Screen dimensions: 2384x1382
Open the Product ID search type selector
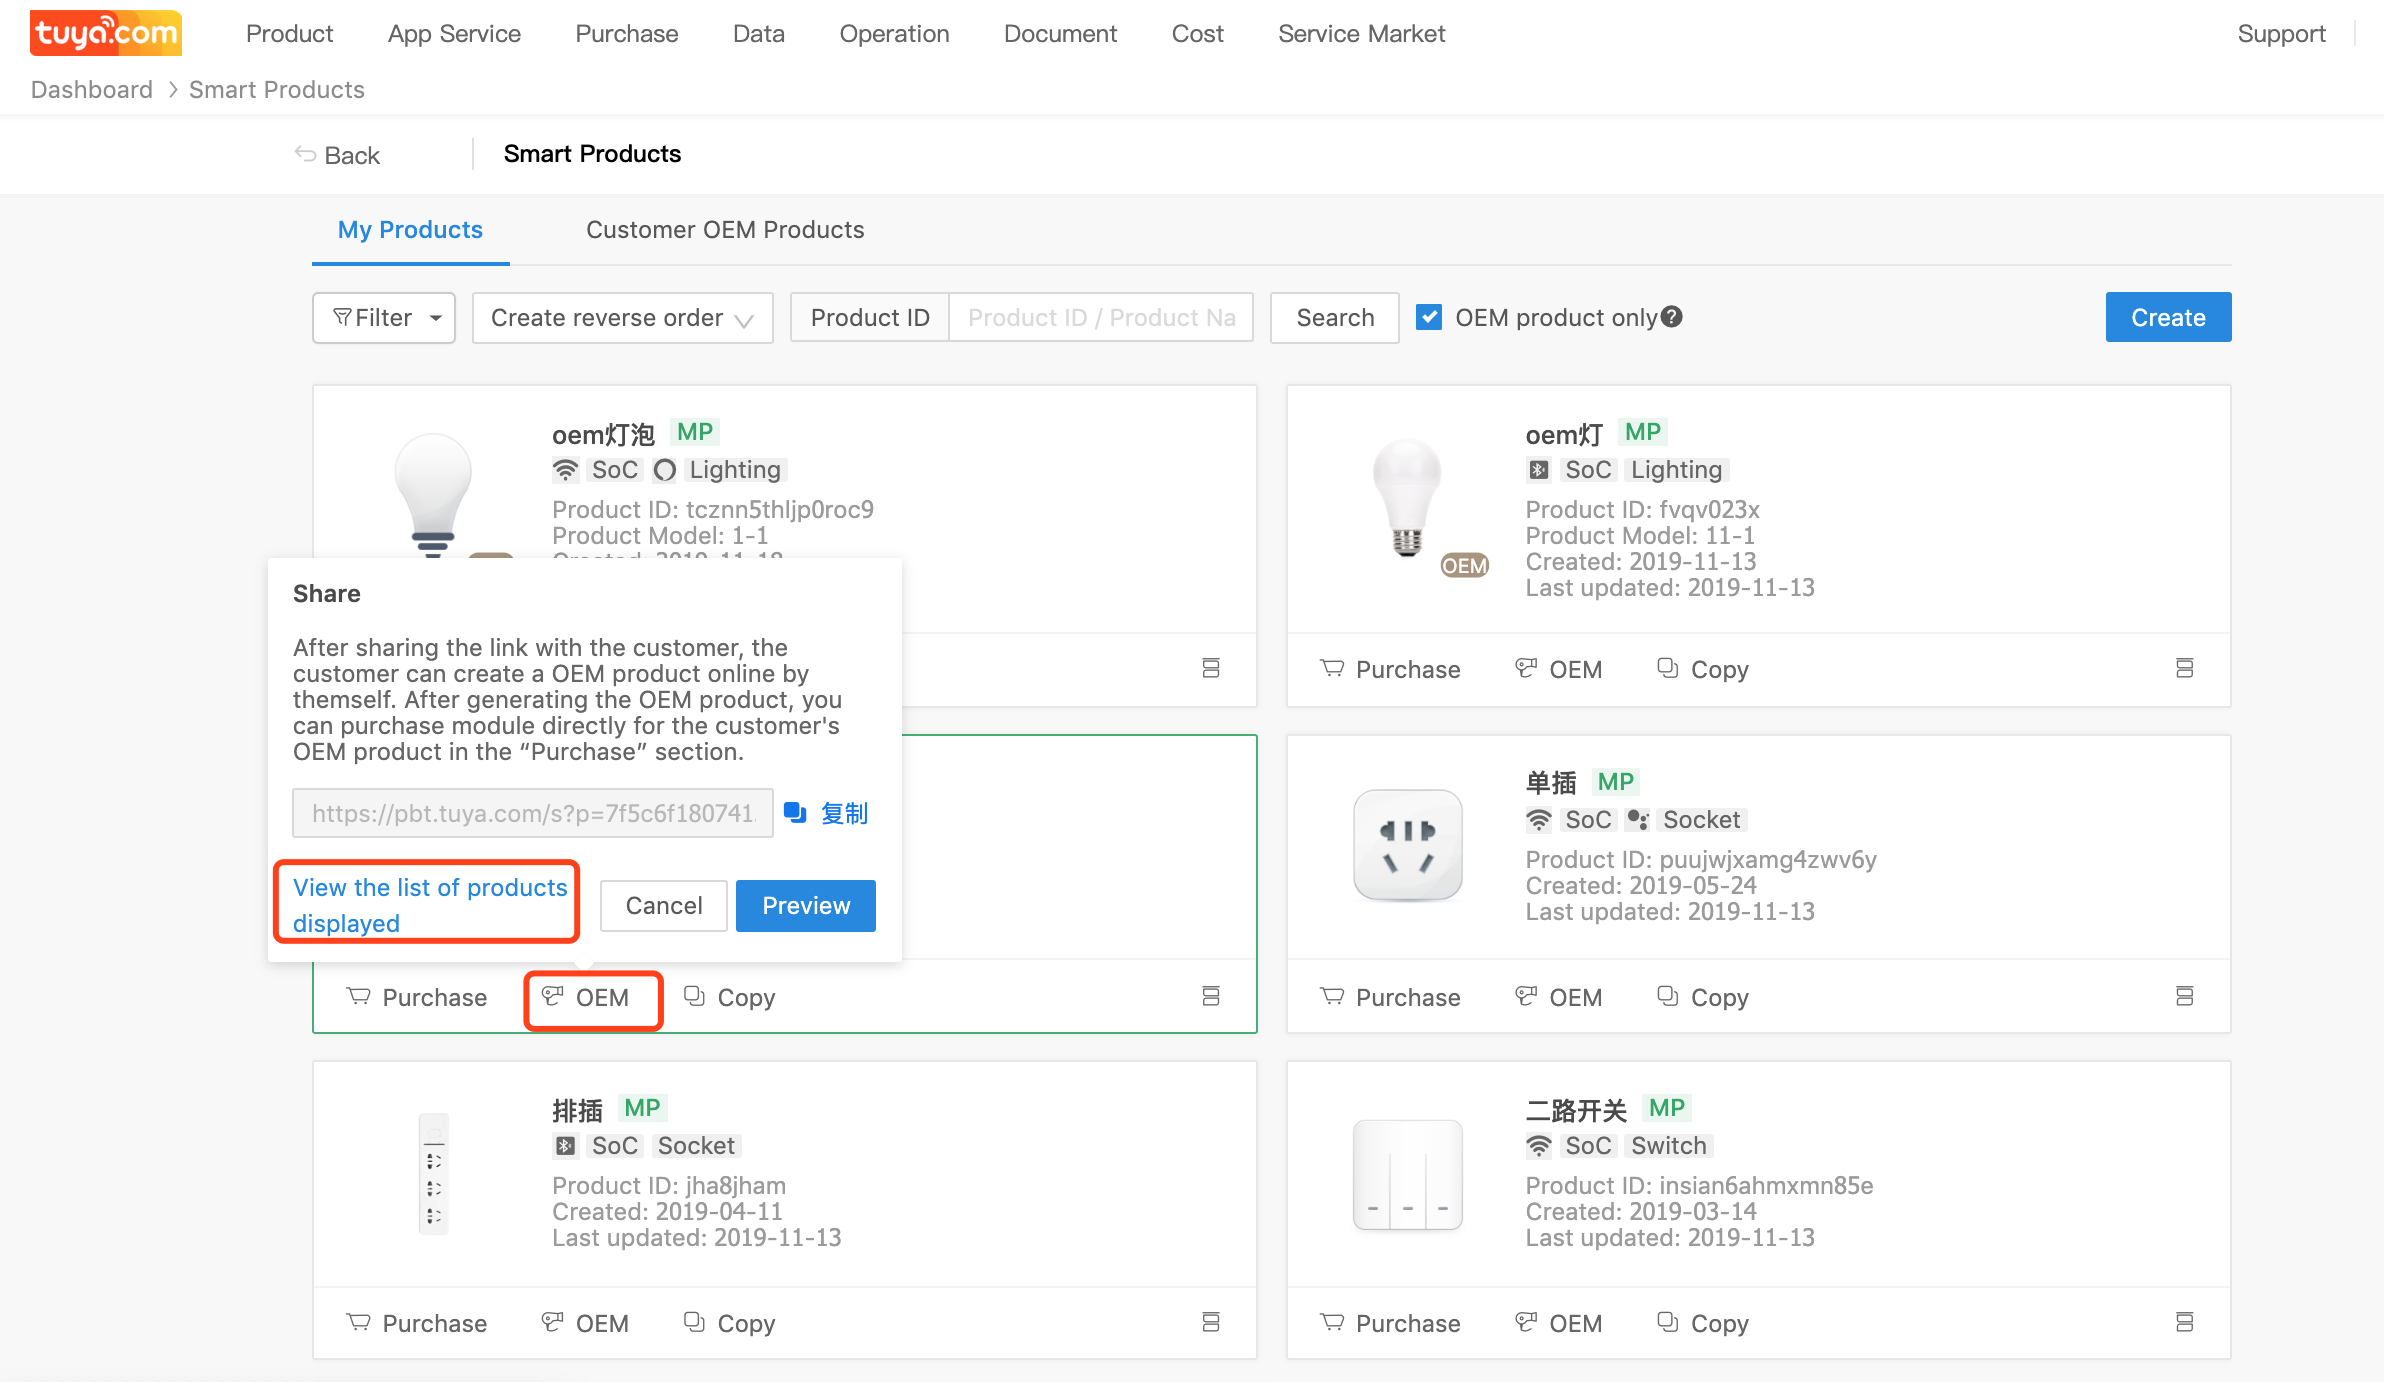[x=869, y=318]
